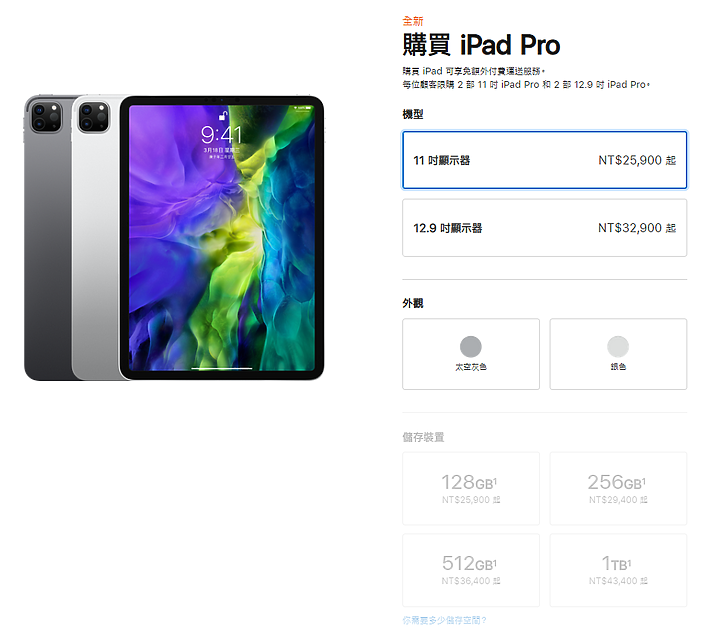This screenshot has height=634, width=720.
Task: Choose the 太空灰色 finish
Action: (471, 354)
